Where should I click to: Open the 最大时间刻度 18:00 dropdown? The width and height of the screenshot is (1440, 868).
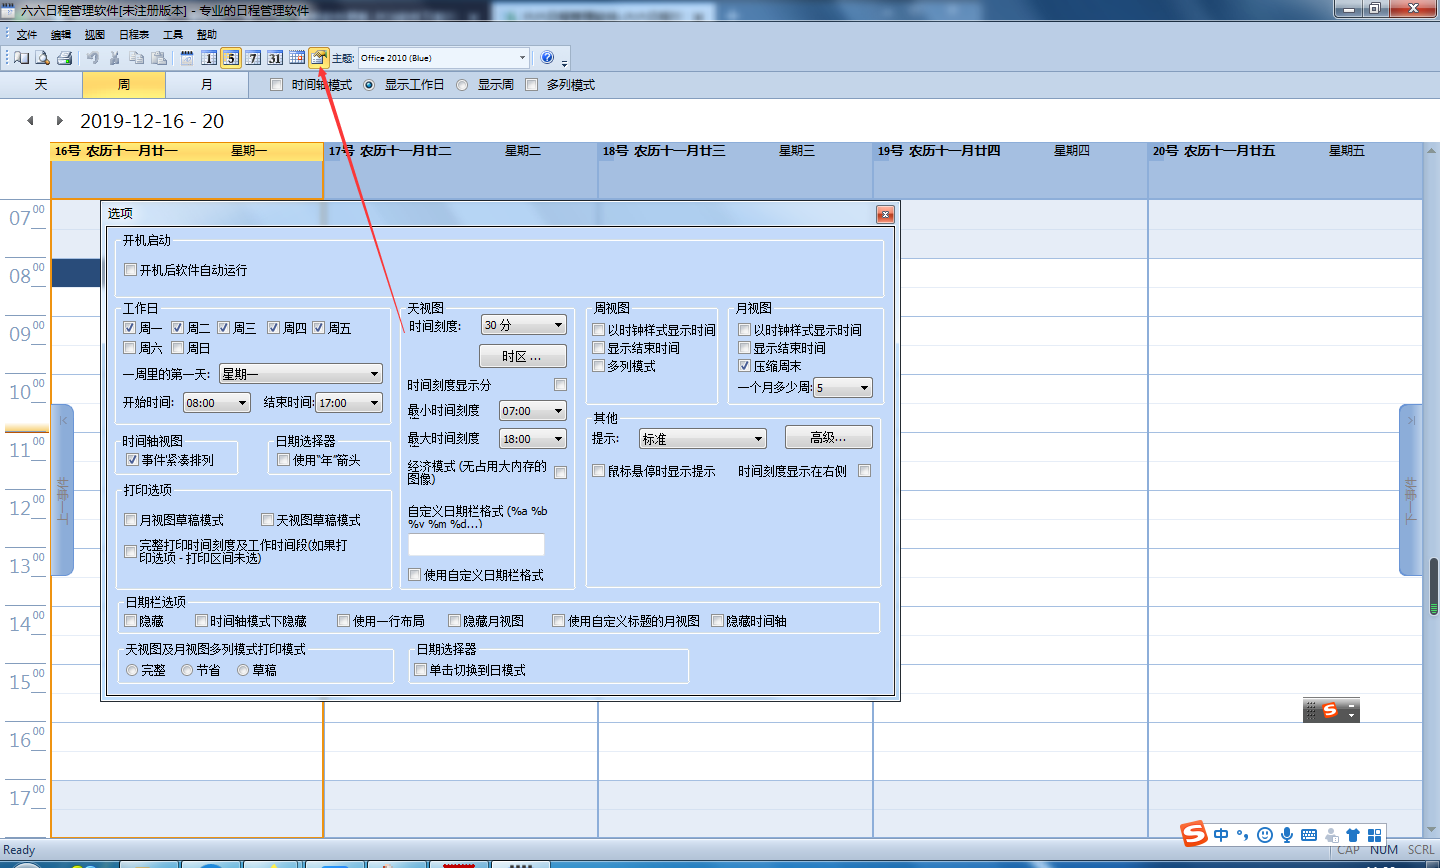[x=533, y=439]
